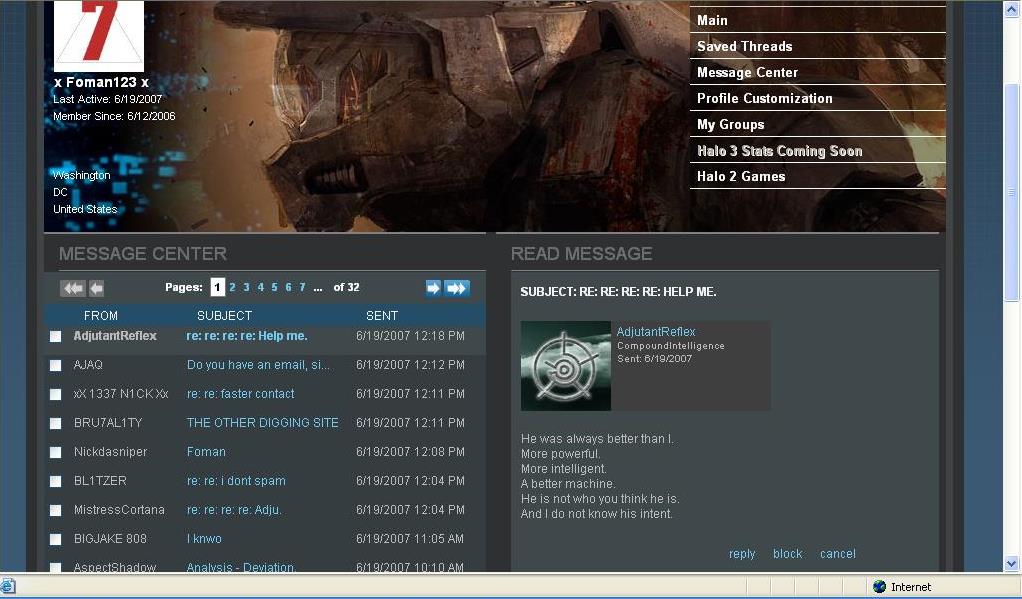Click the 7 emblem profile picture
Screen dimensions: 1022x599
click(x=99, y=36)
